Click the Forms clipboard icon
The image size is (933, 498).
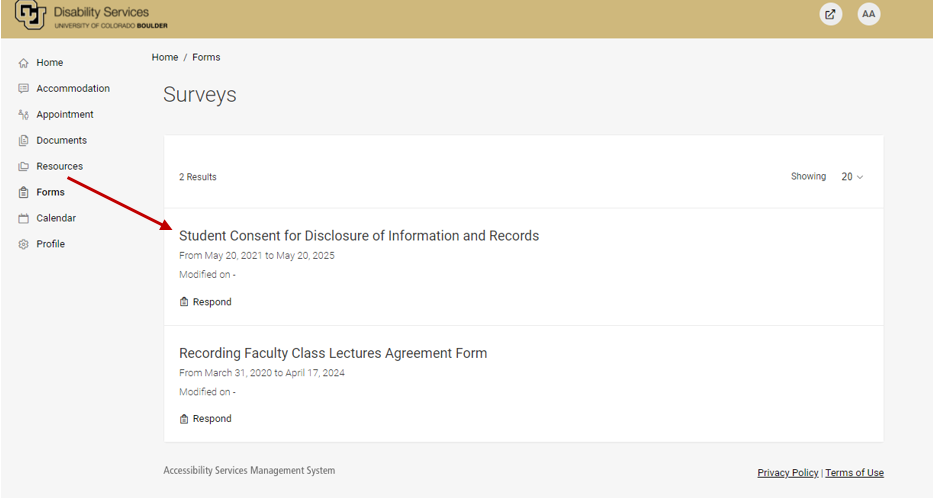coord(23,192)
